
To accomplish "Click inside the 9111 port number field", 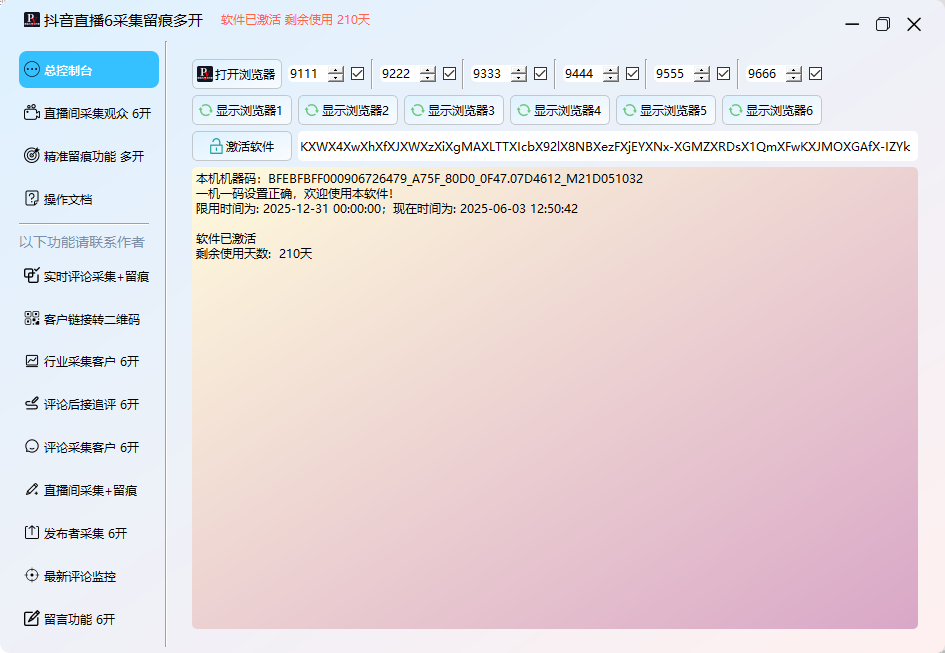I will coord(308,74).
